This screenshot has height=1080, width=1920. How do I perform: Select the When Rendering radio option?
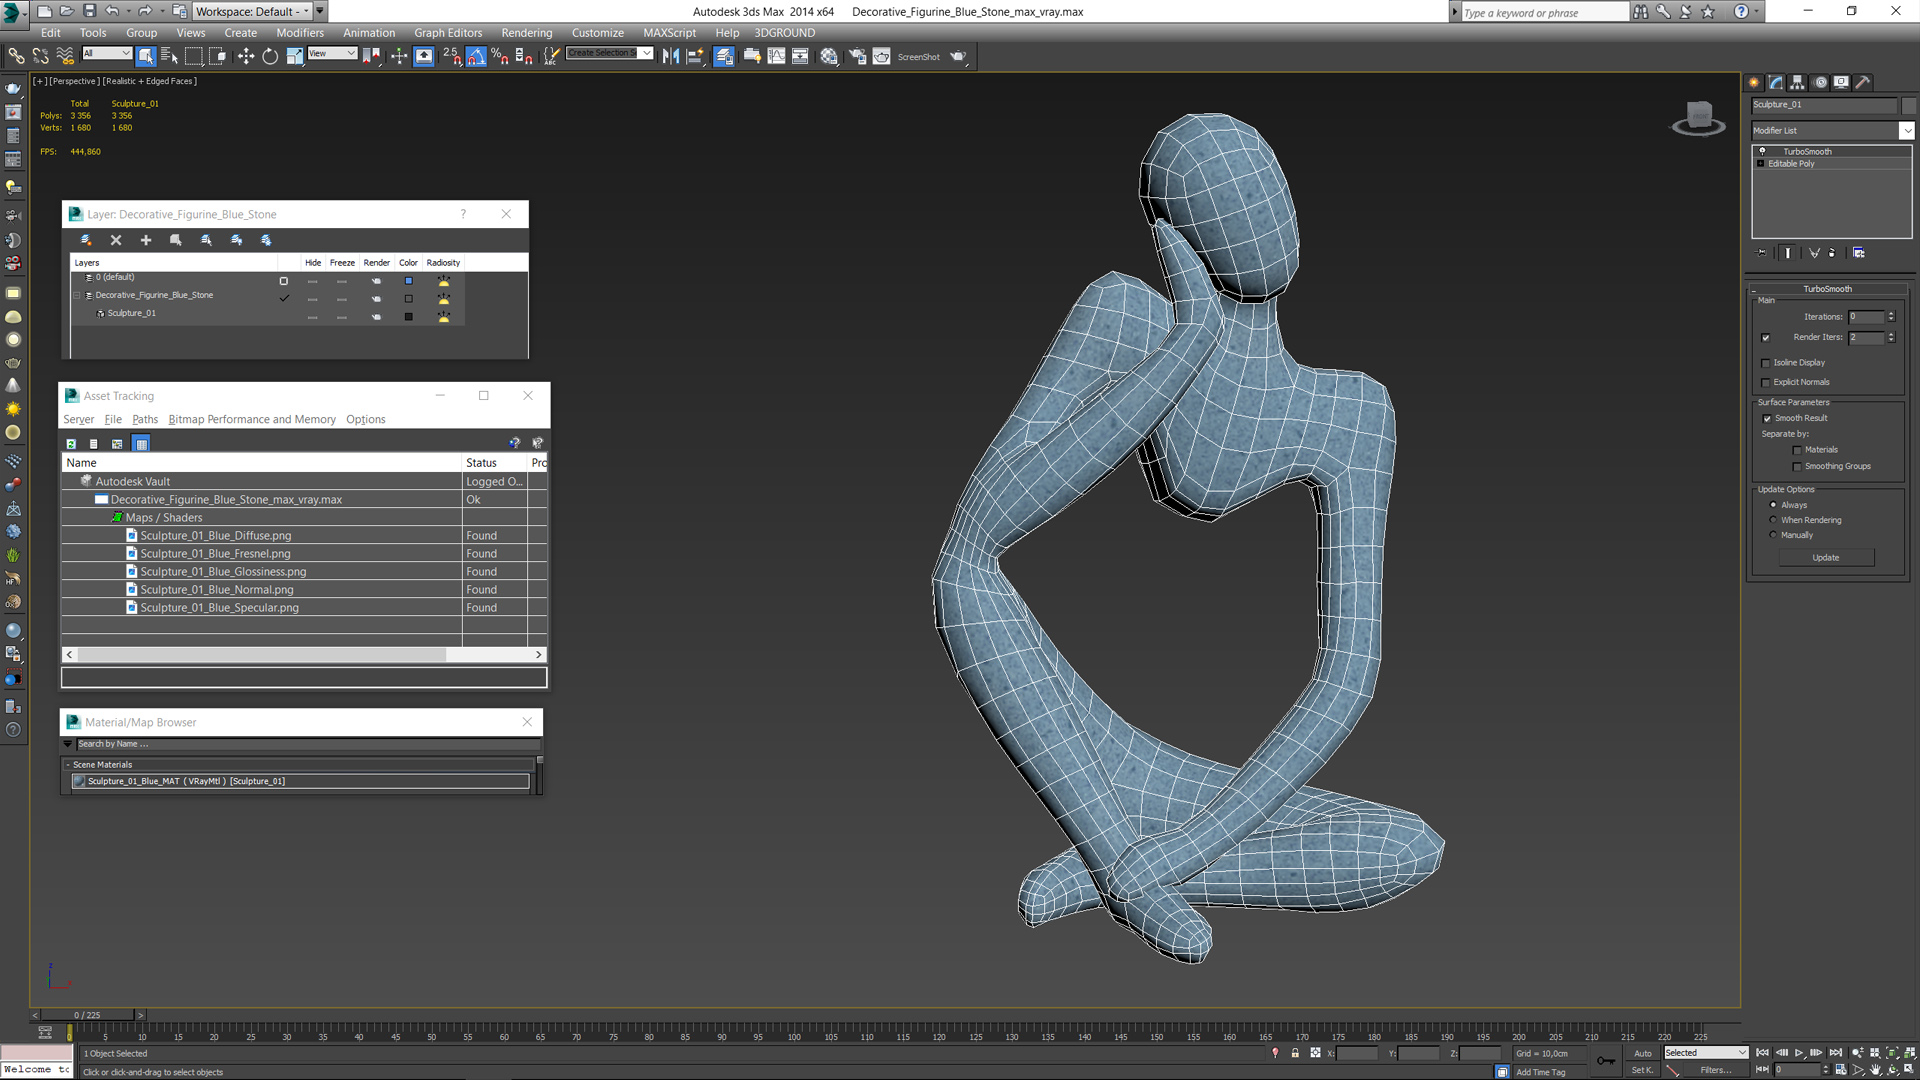coord(1774,520)
